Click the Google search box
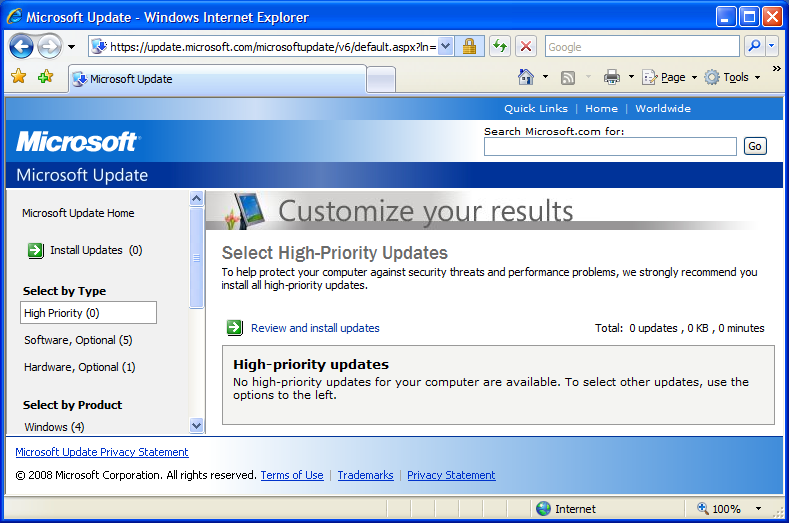The width and height of the screenshot is (789, 523). 642,47
